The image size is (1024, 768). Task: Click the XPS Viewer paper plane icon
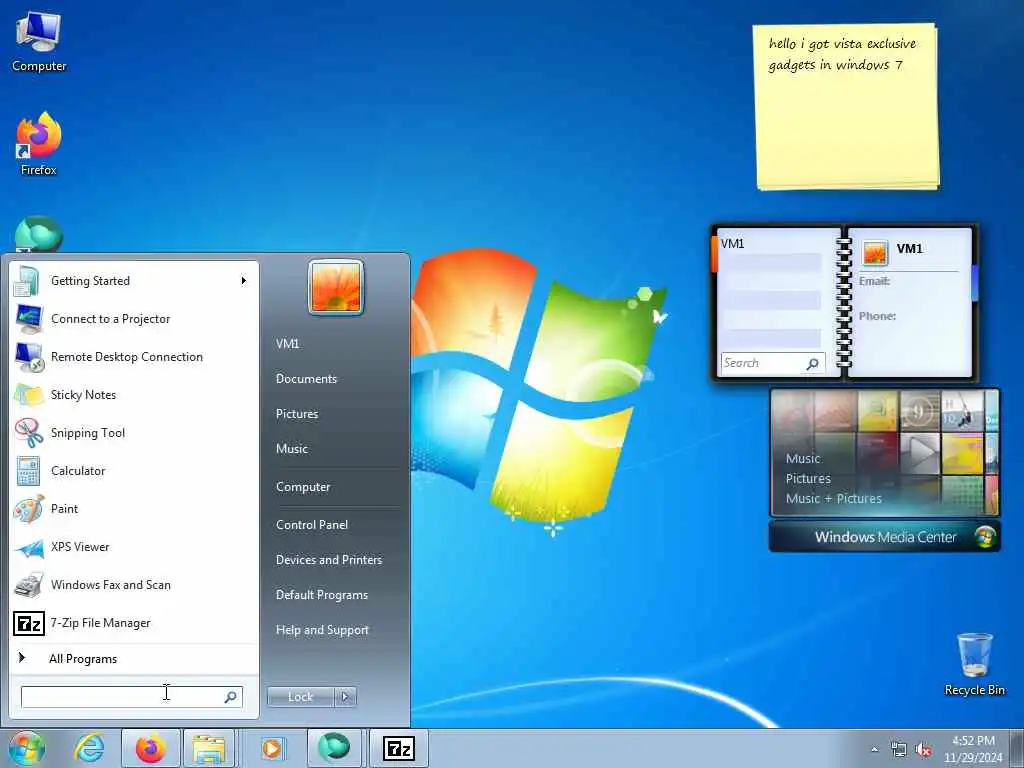29,547
